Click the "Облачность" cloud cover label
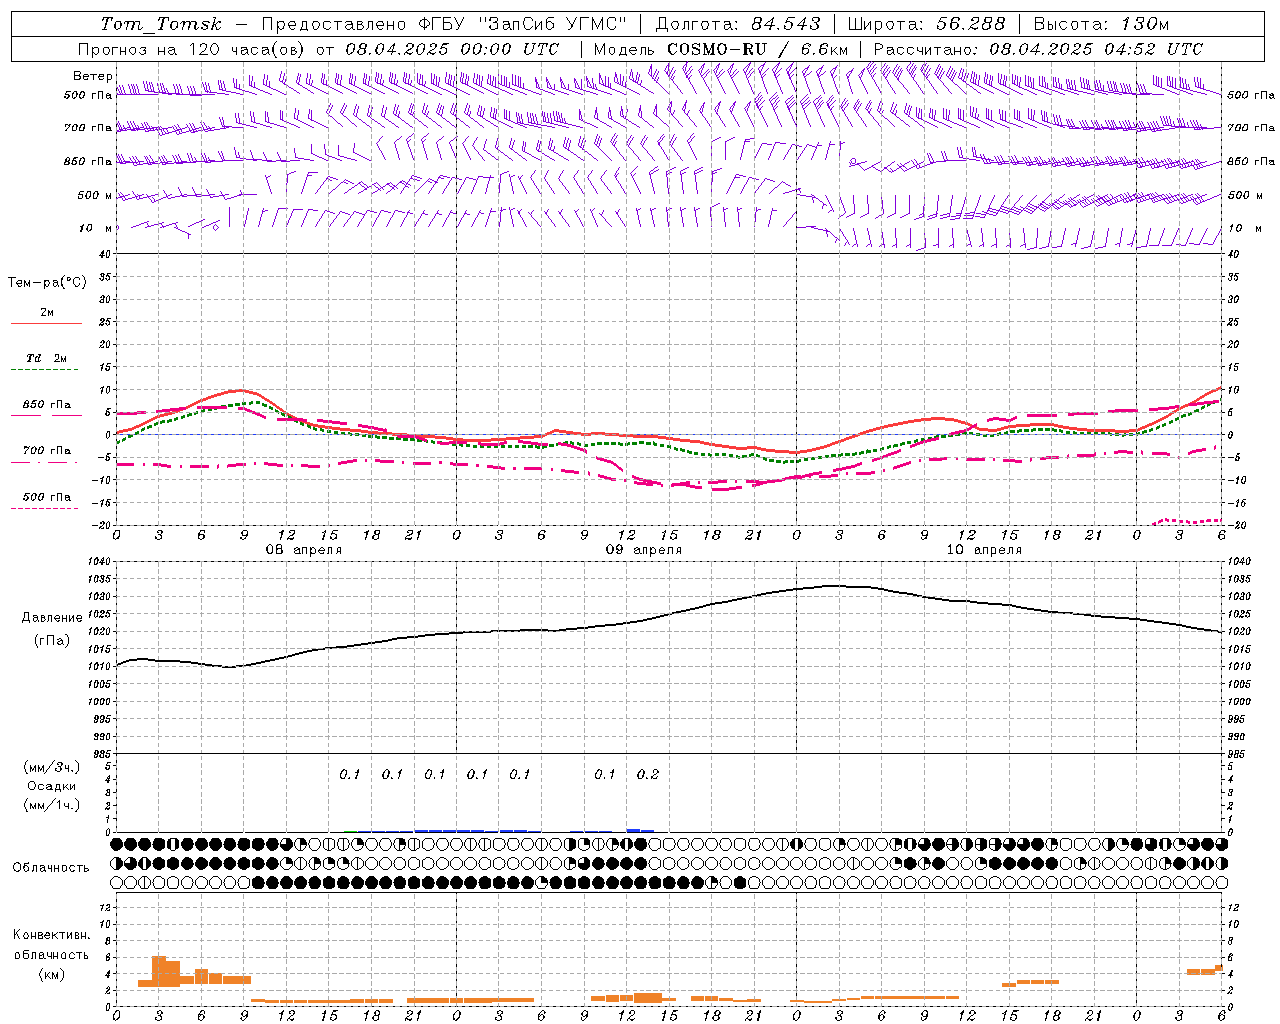 click(x=51, y=867)
